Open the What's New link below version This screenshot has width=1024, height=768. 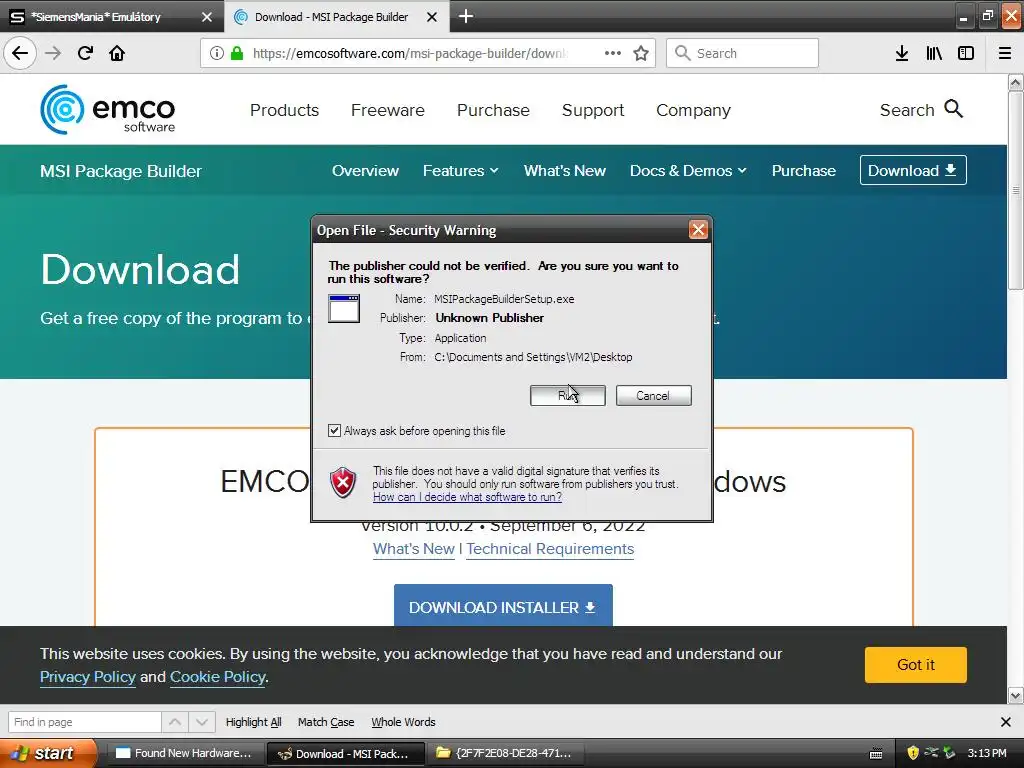click(x=413, y=549)
